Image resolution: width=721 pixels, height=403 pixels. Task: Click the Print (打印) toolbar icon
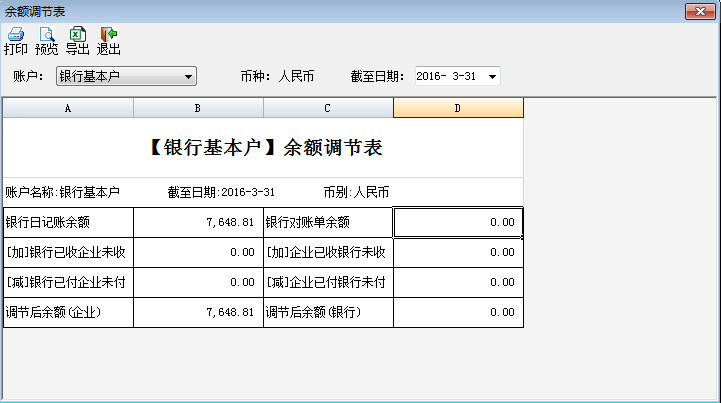pos(16,40)
